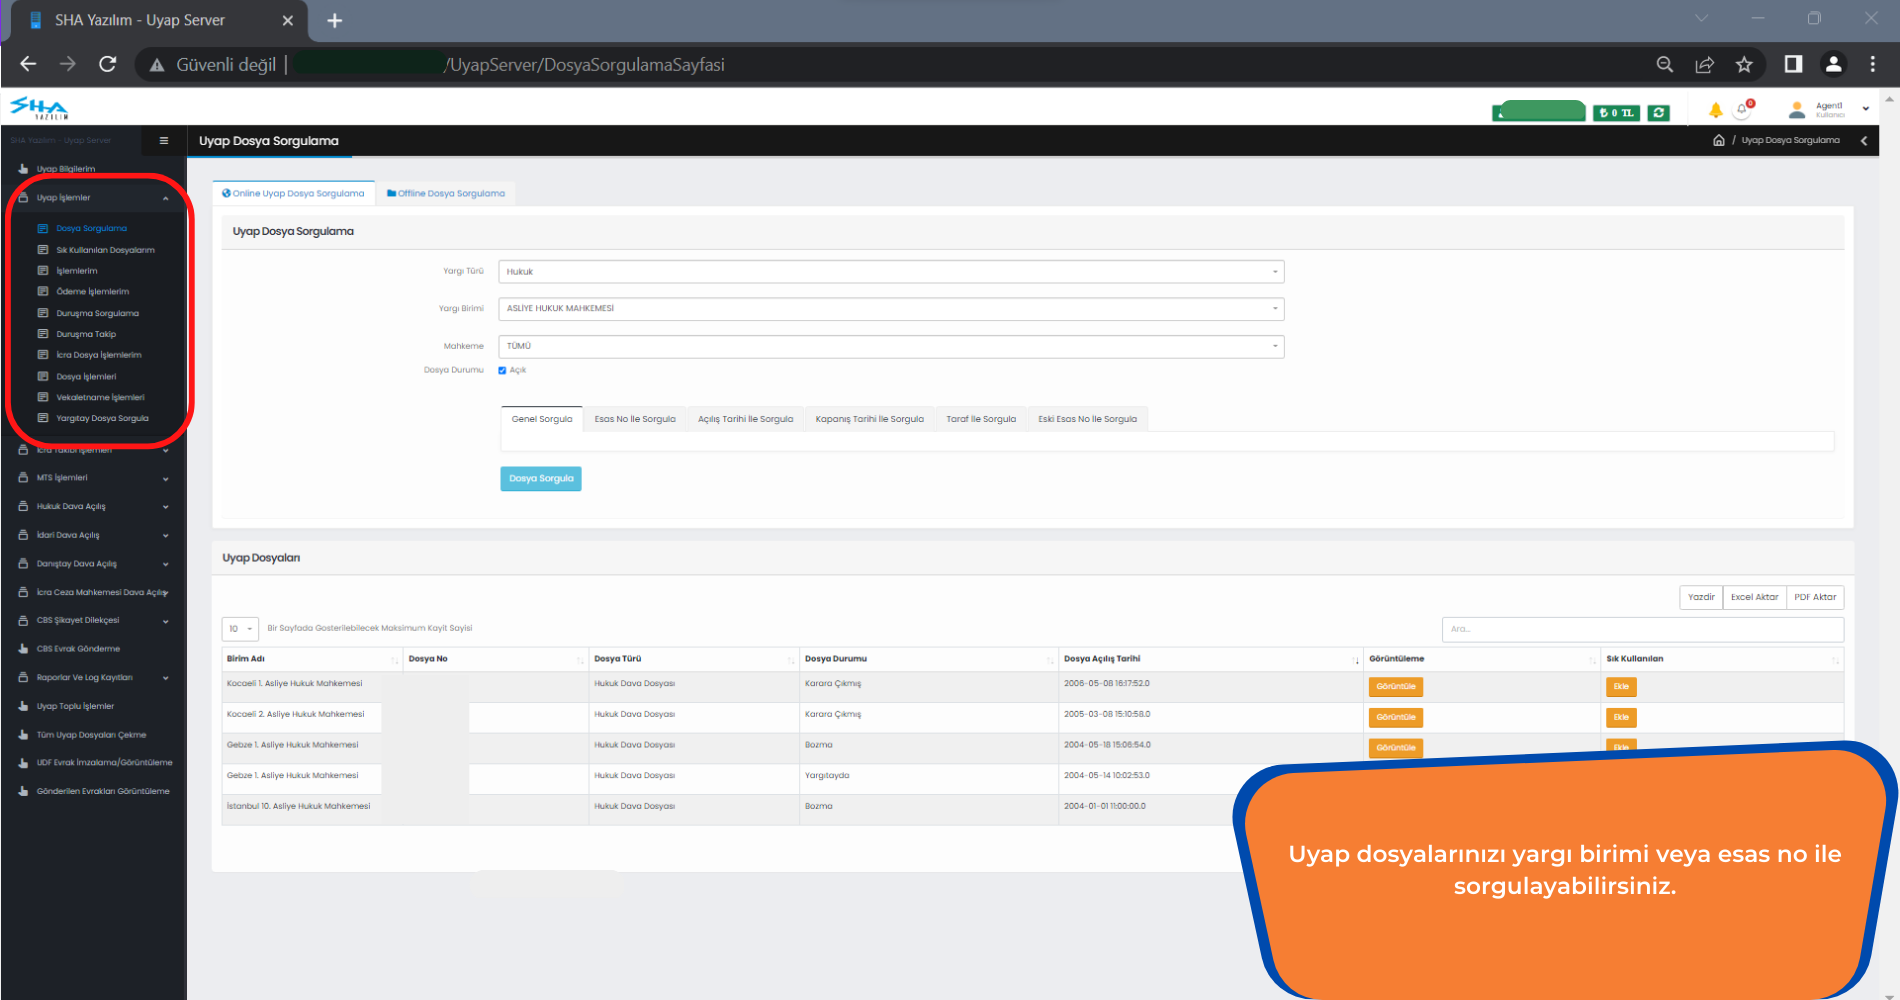The height and width of the screenshot is (1000, 1900).
Task: Switch to Online Uyap Dosya Sorgulama tab
Action: 293,193
